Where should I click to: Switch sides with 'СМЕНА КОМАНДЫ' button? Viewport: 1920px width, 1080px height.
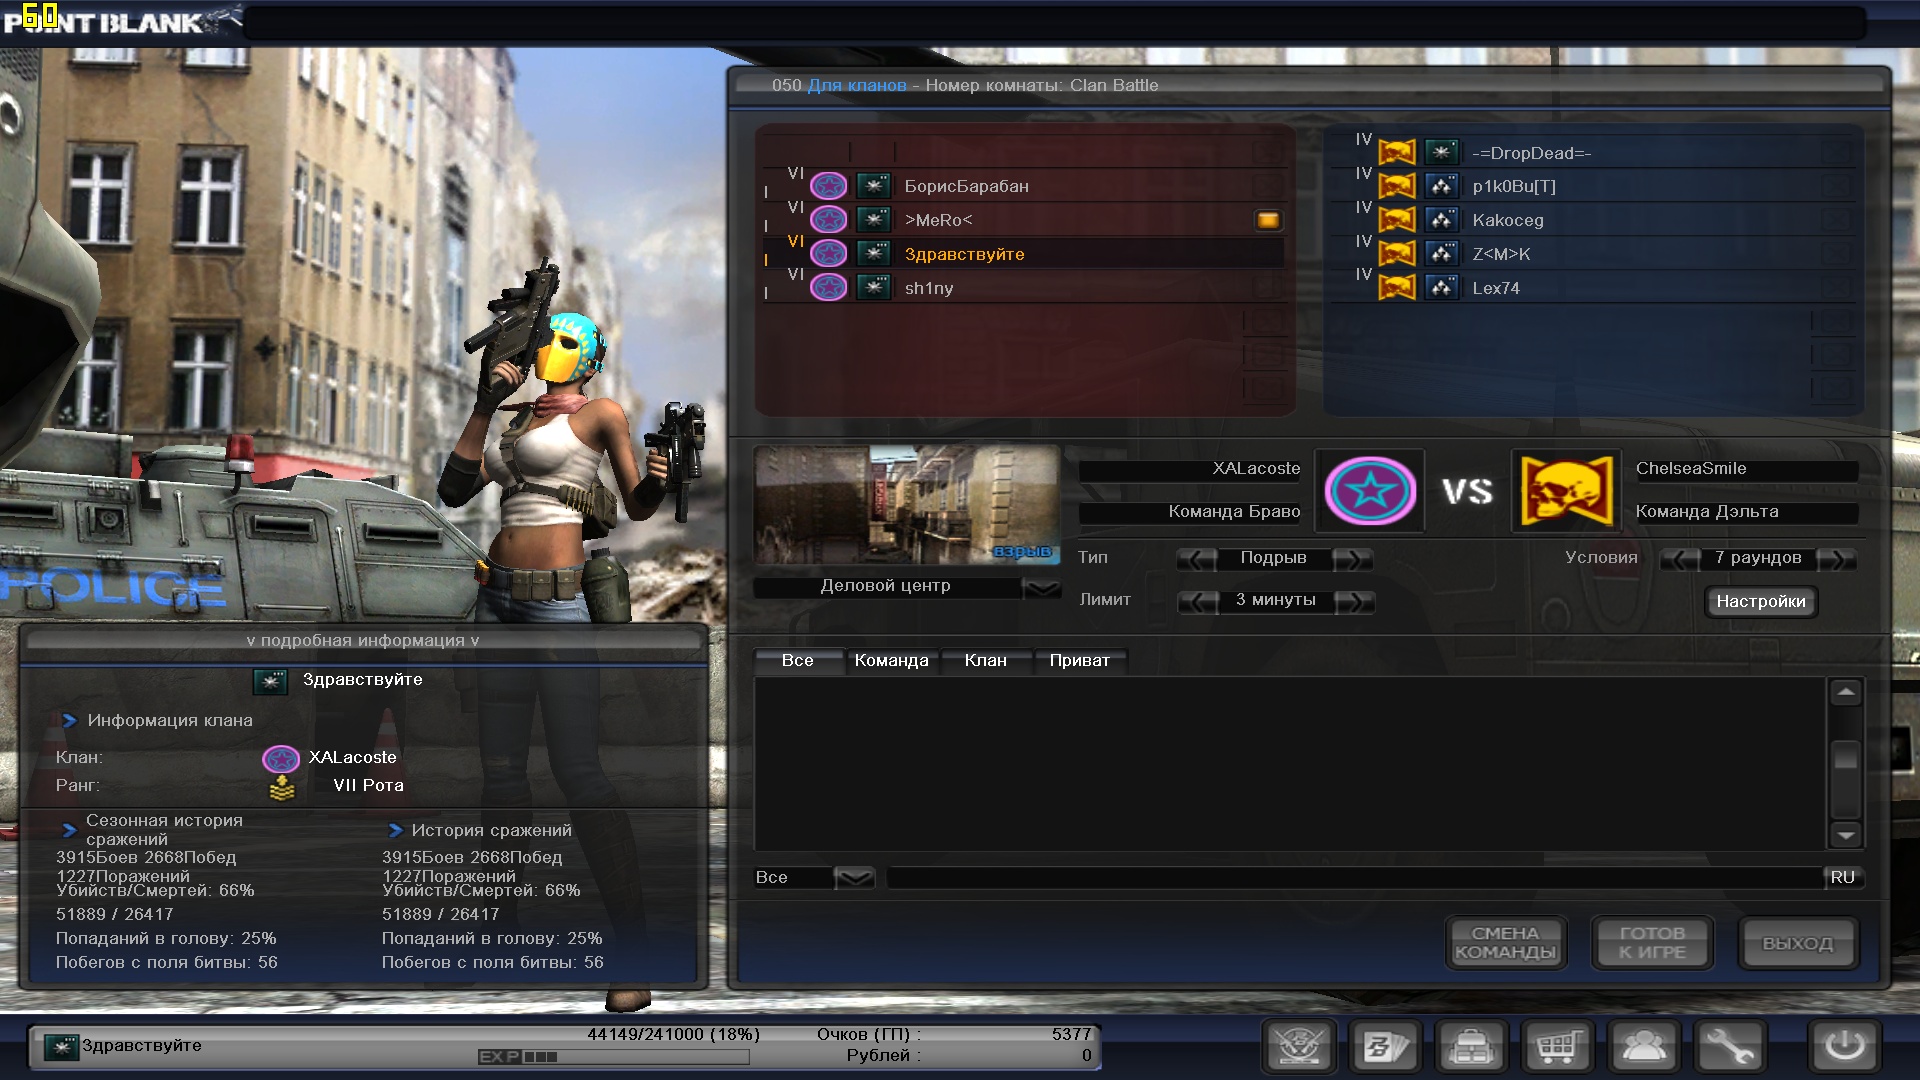point(1505,942)
